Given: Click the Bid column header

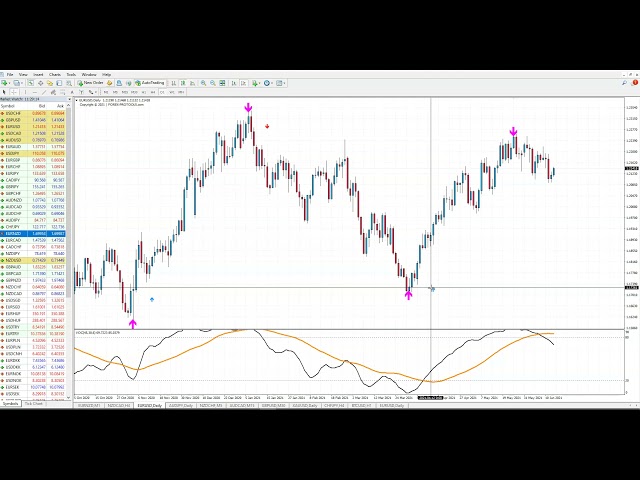Looking at the screenshot, I should click(41, 104).
